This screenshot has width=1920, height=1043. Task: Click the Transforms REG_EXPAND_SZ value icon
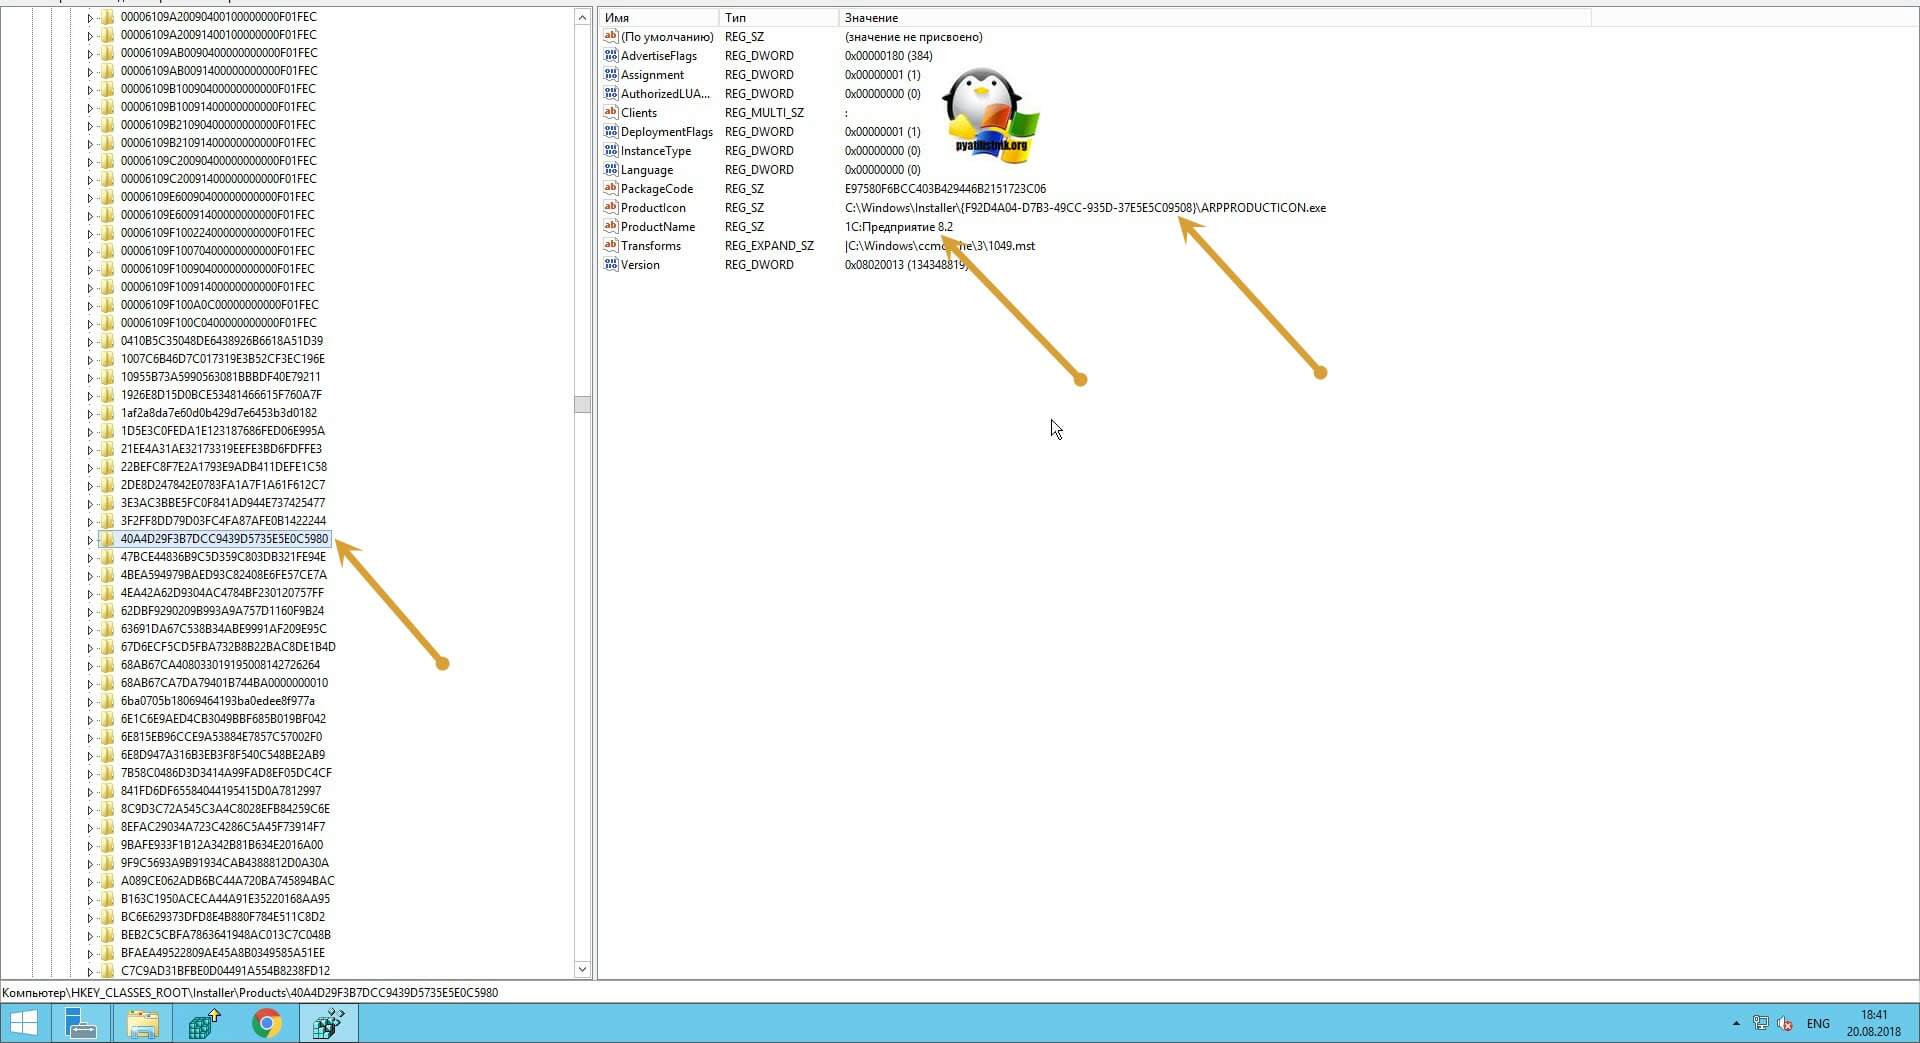610,246
